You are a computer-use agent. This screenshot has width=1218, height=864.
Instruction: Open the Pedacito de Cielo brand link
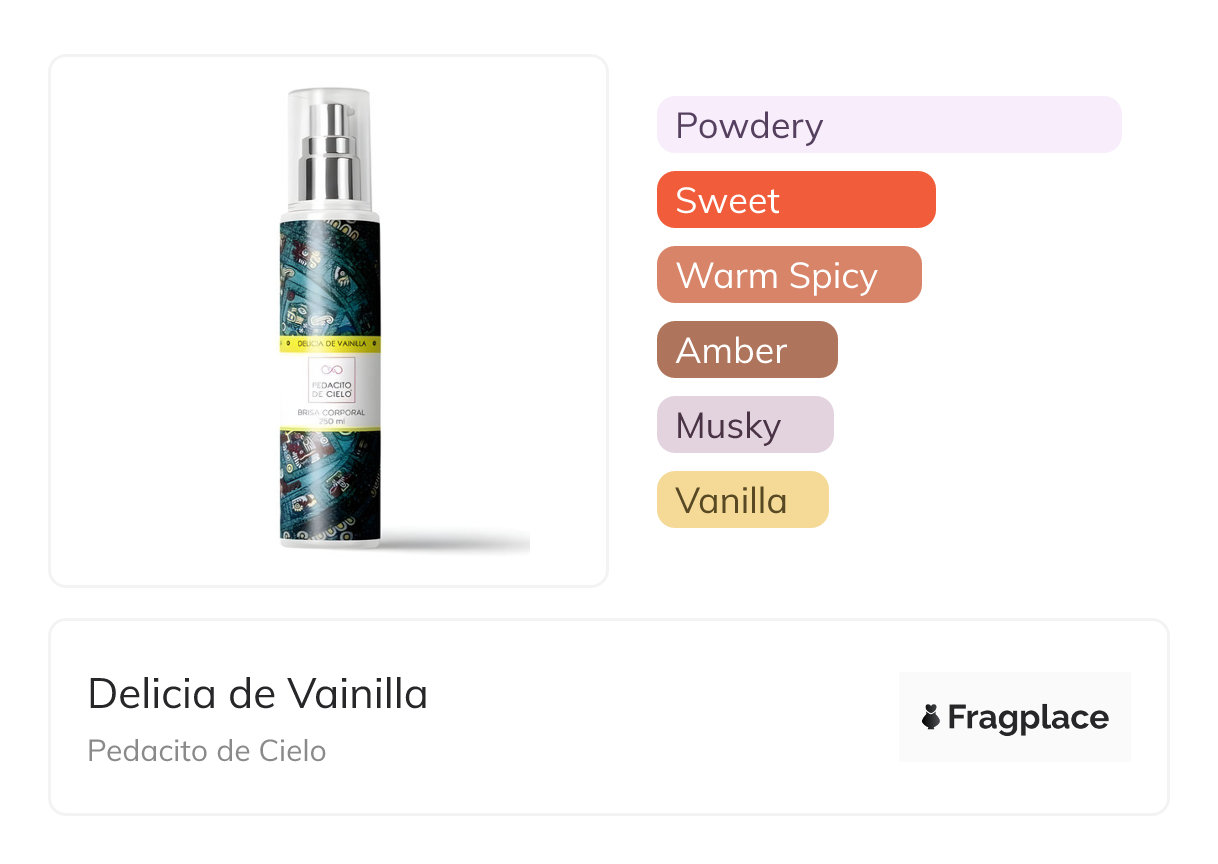(207, 751)
